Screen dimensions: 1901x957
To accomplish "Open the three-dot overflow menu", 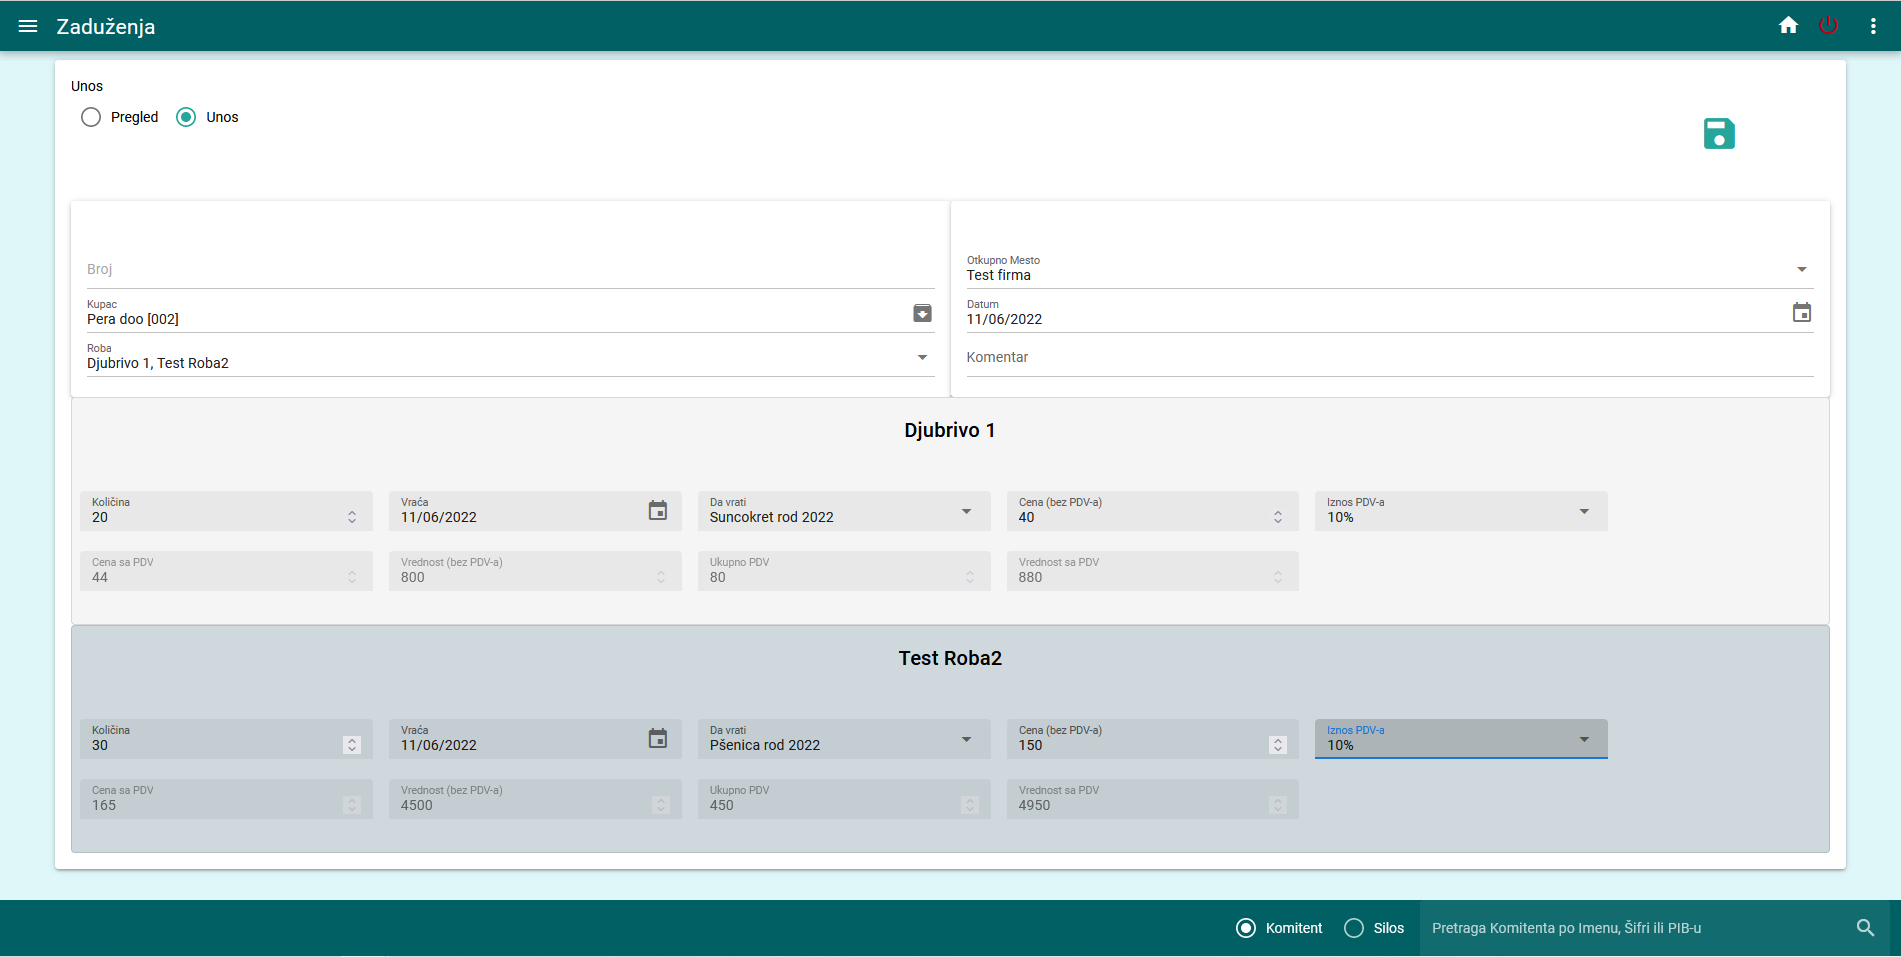I will pos(1872,26).
